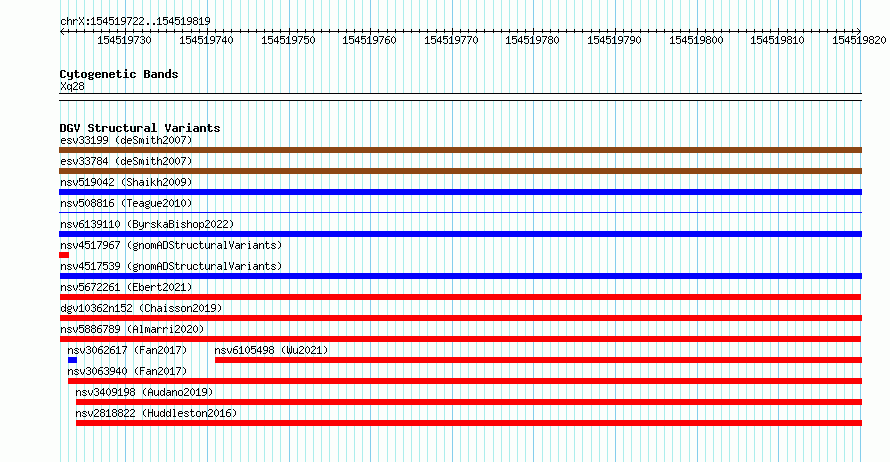Open the nsv3409198 (Audano2019) label
This screenshot has width=890, height=462.
(x=144, y=392)
